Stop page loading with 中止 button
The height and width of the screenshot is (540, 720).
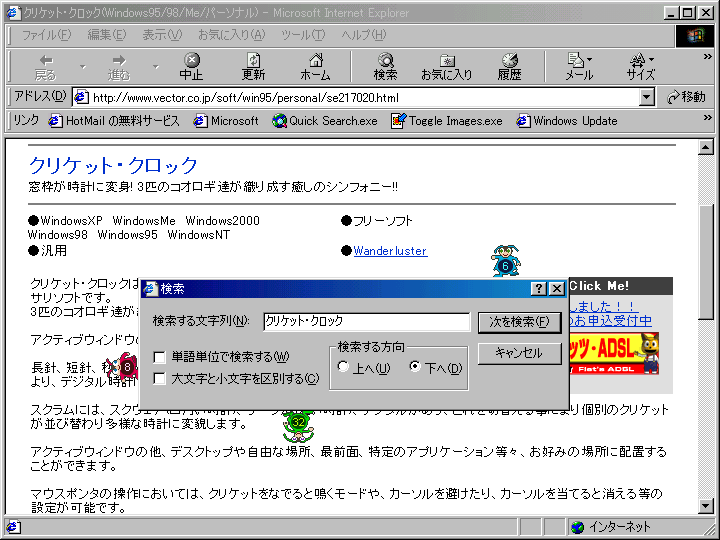[191, 67]
